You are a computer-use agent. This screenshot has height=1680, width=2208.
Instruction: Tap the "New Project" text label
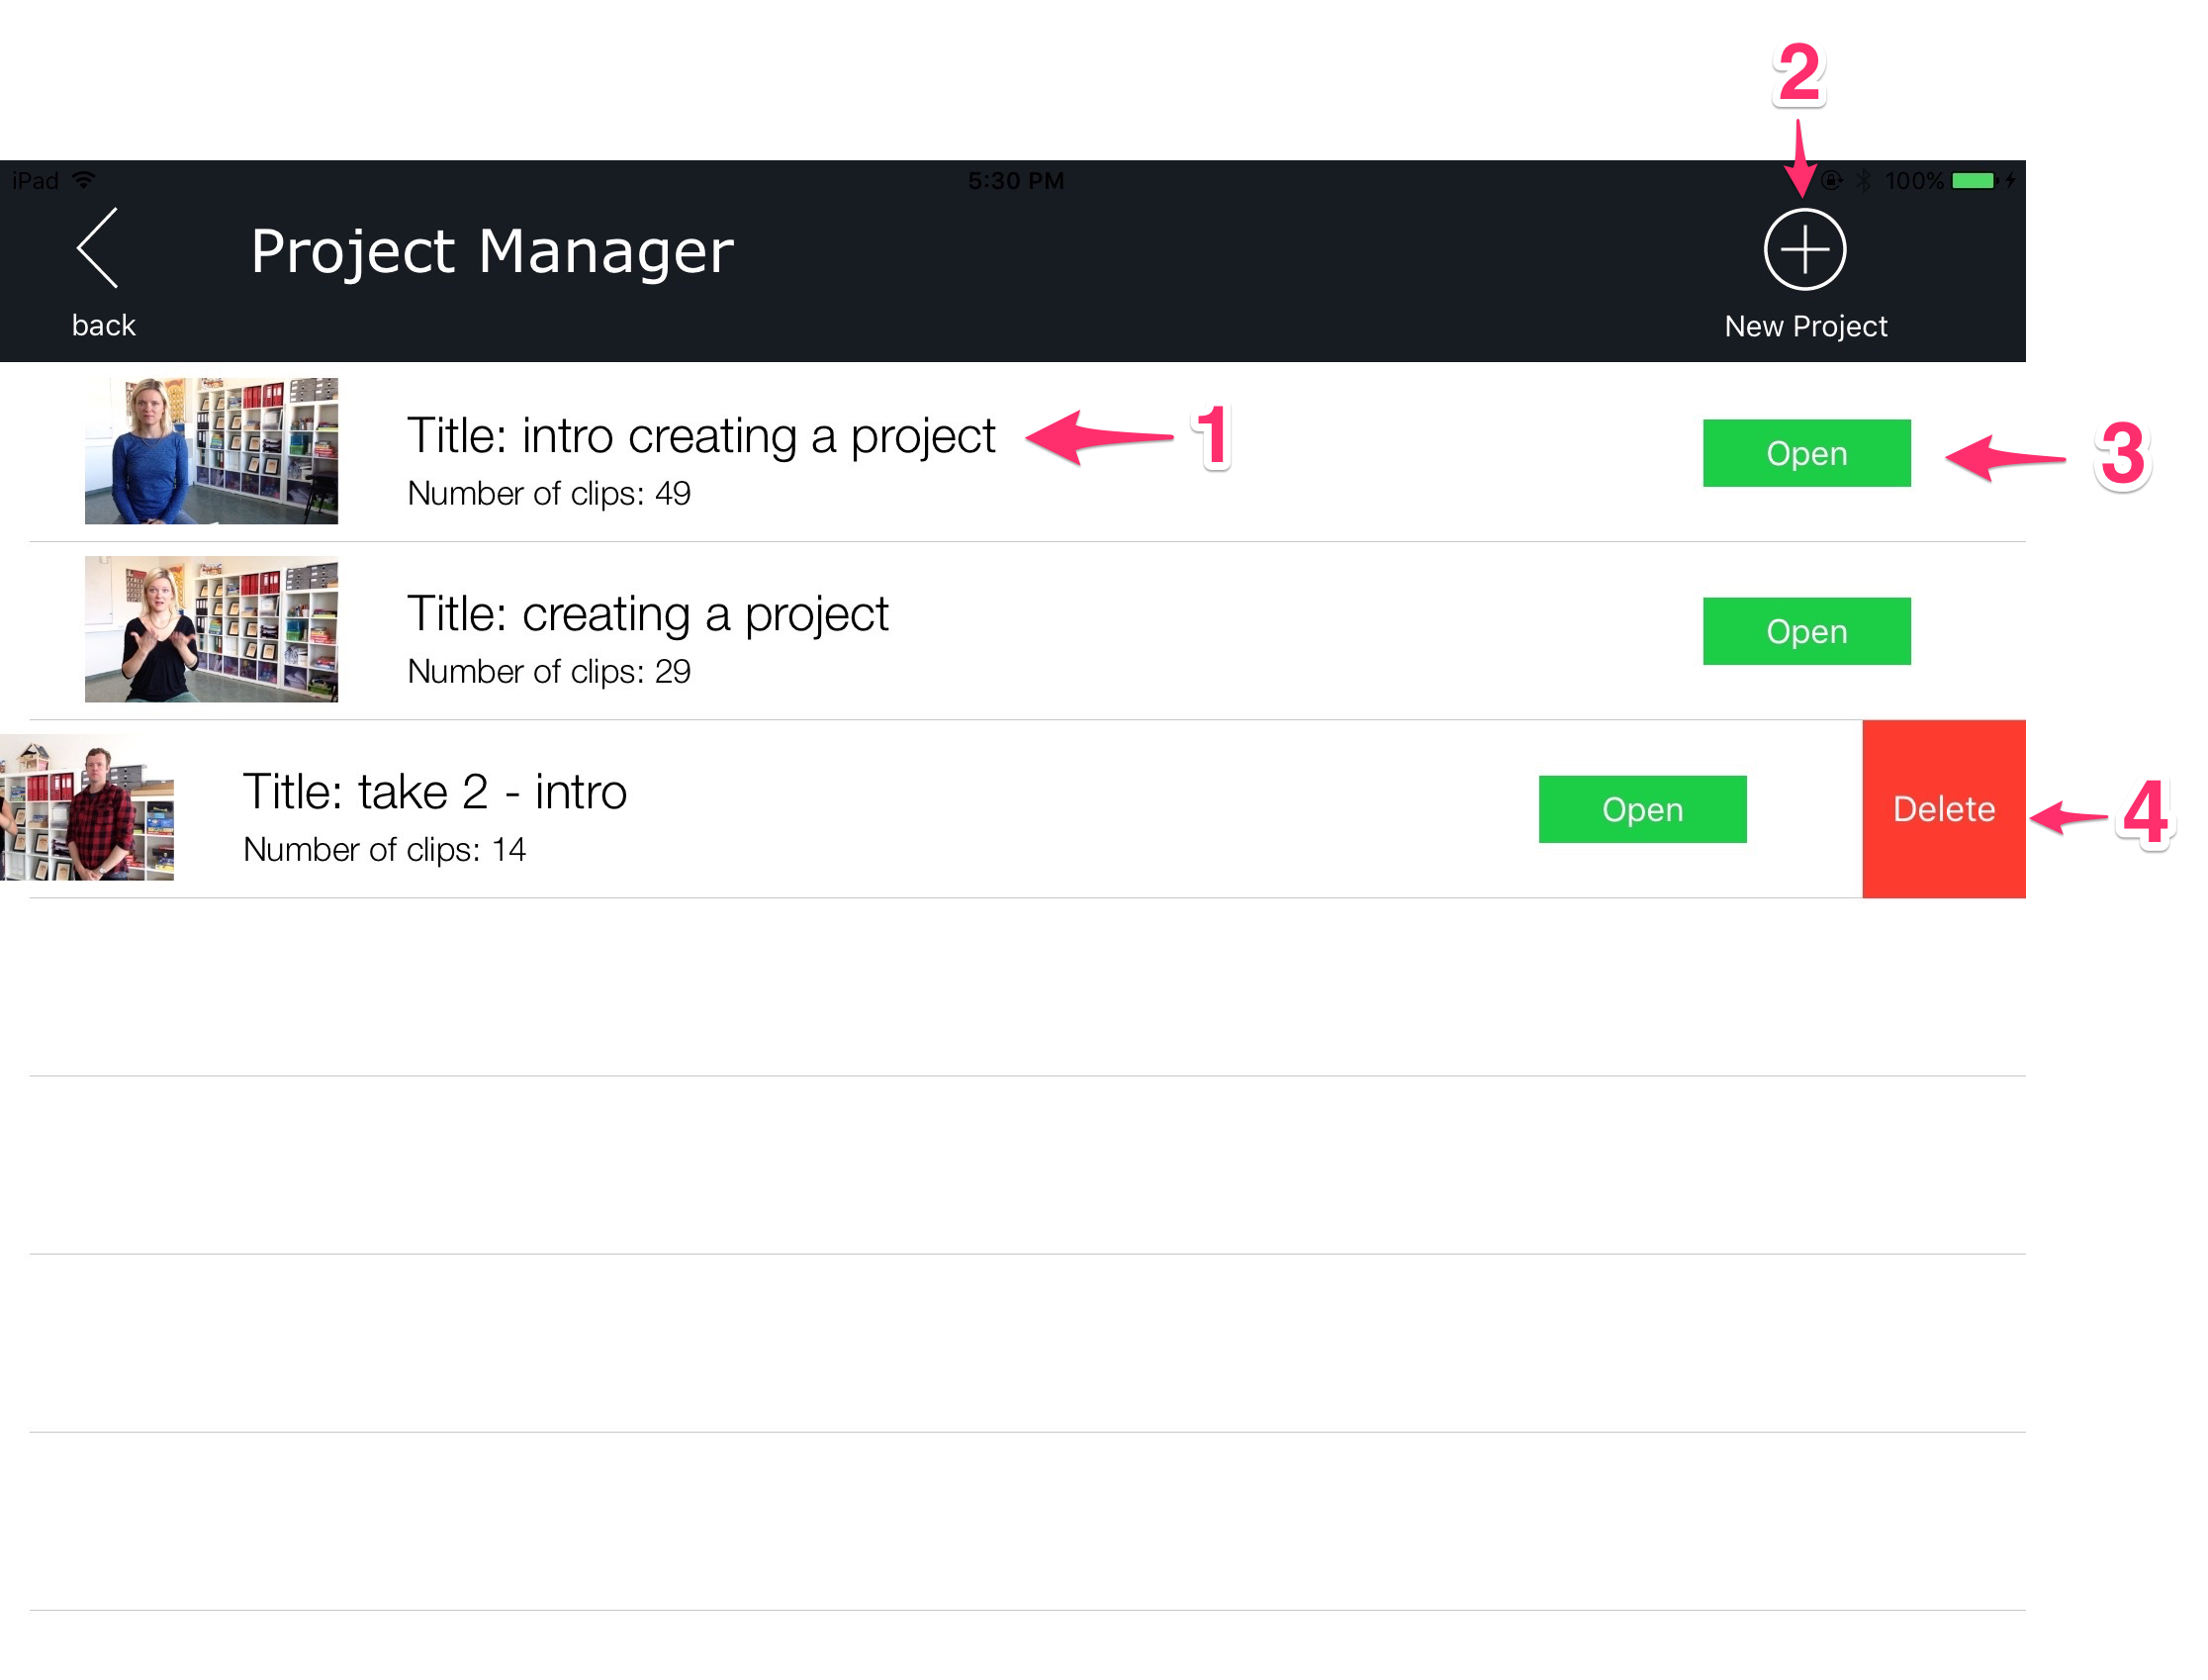(x=1805, y=326)
